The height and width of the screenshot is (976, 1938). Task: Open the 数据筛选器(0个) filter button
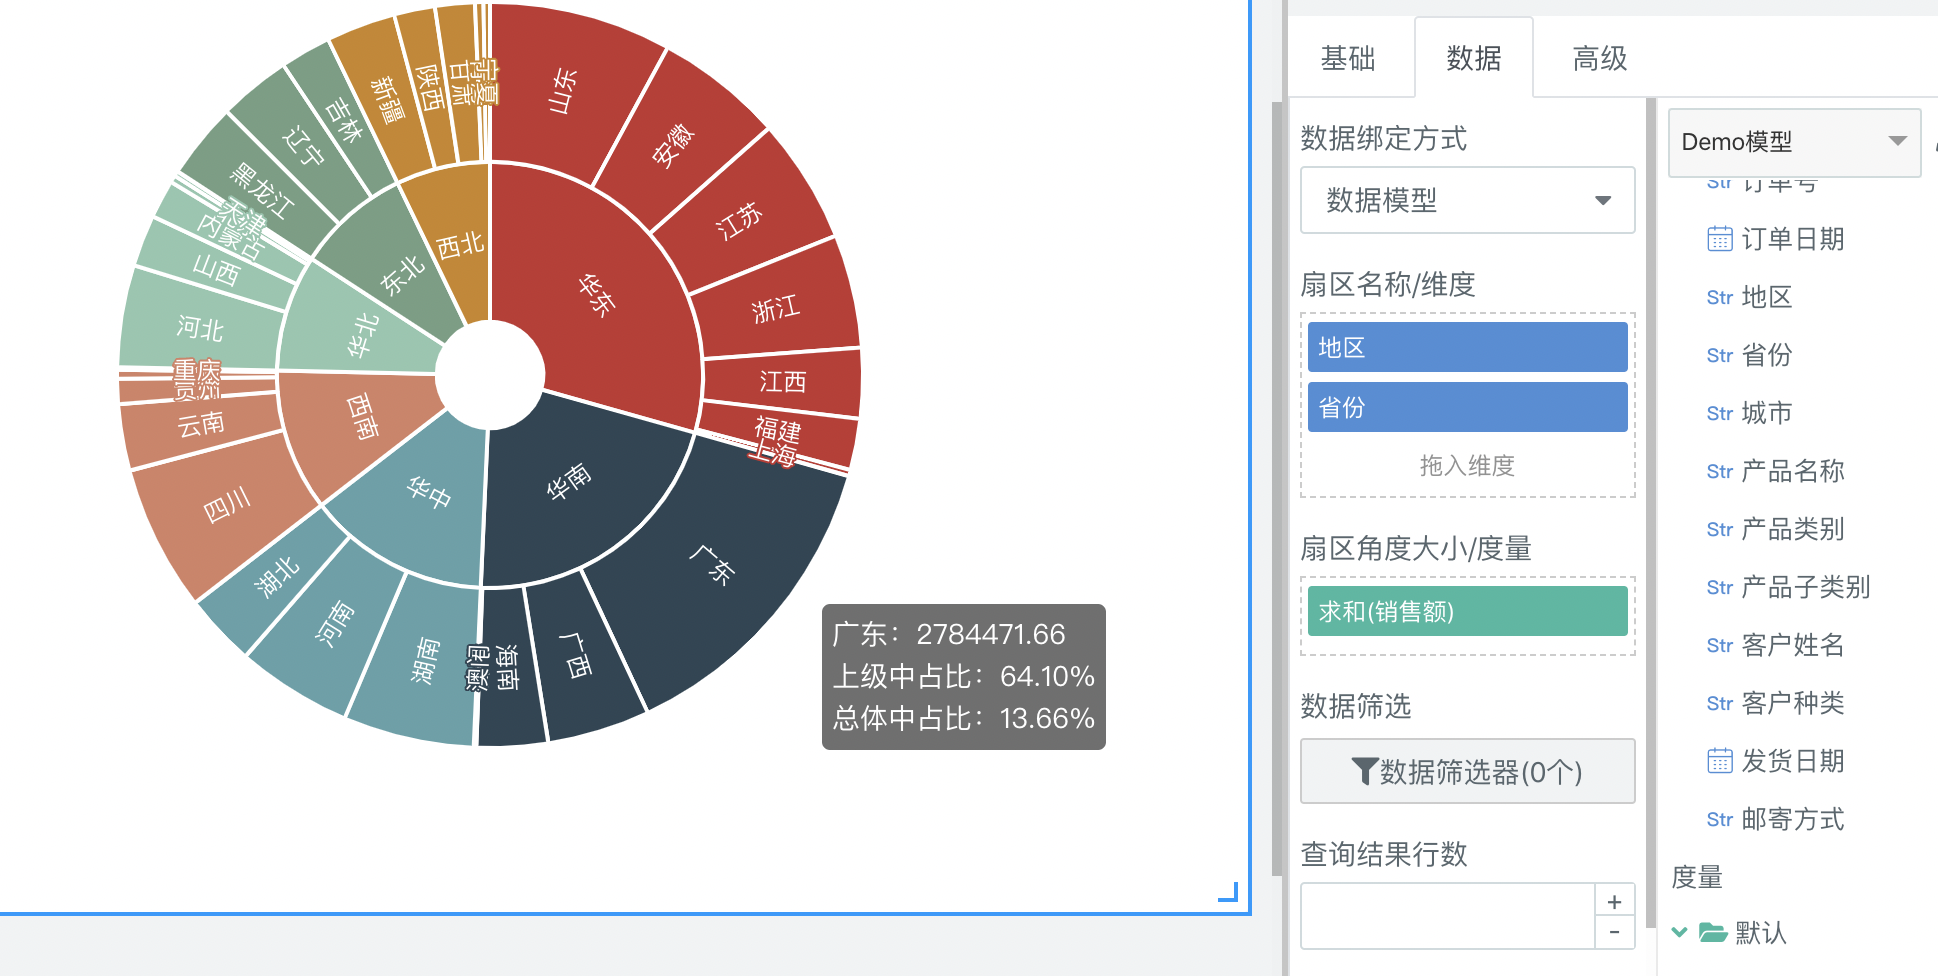pyautogui.click(x=1467, y=771)
